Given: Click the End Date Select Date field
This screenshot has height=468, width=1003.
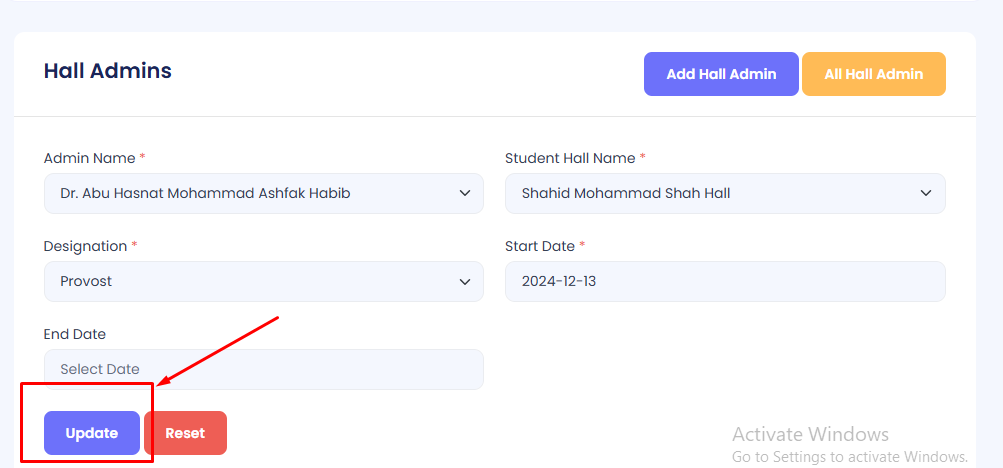Looking at the screenshot, I should [263, 369].
